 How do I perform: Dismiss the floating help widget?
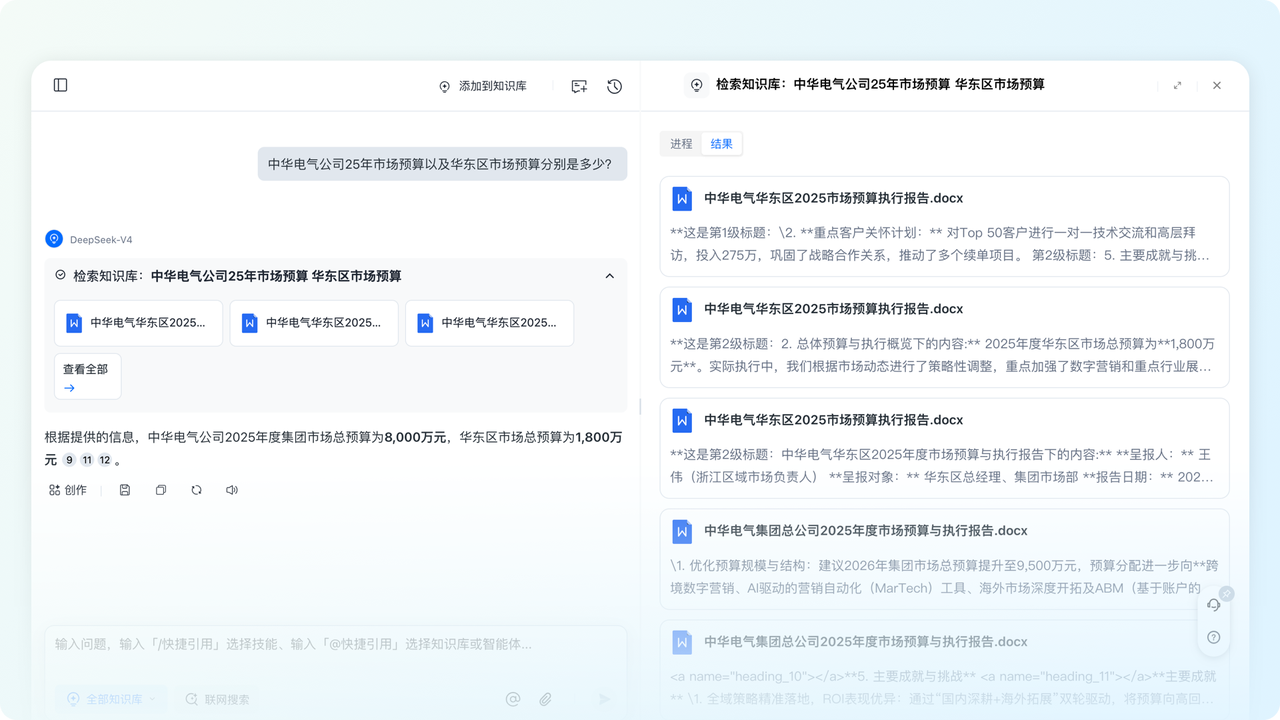point(1227,594)
